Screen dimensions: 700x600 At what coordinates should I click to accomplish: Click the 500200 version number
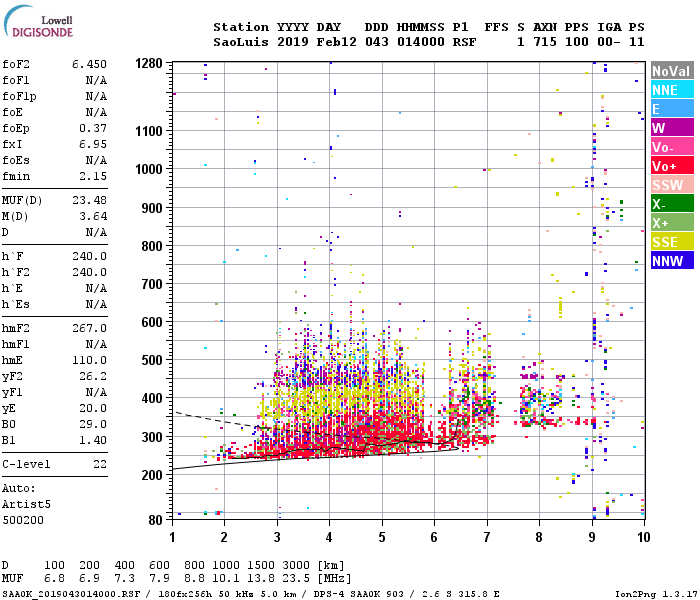point(23,520)
